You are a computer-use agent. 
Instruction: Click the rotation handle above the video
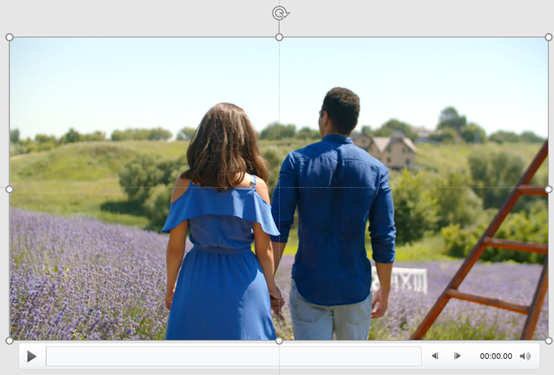pos(280,13)
